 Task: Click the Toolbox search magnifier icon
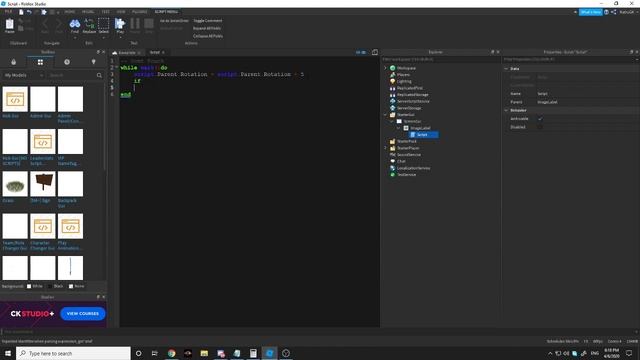99,76
